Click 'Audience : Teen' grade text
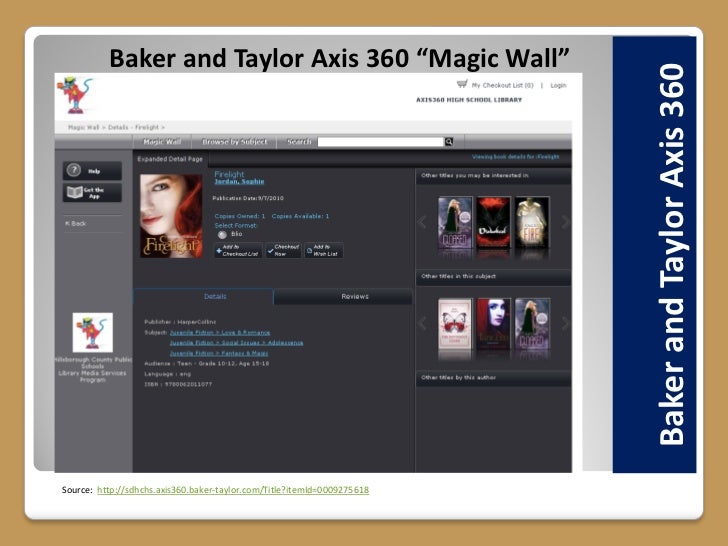The height and width of the screenshot is (546, 728). 207,364
